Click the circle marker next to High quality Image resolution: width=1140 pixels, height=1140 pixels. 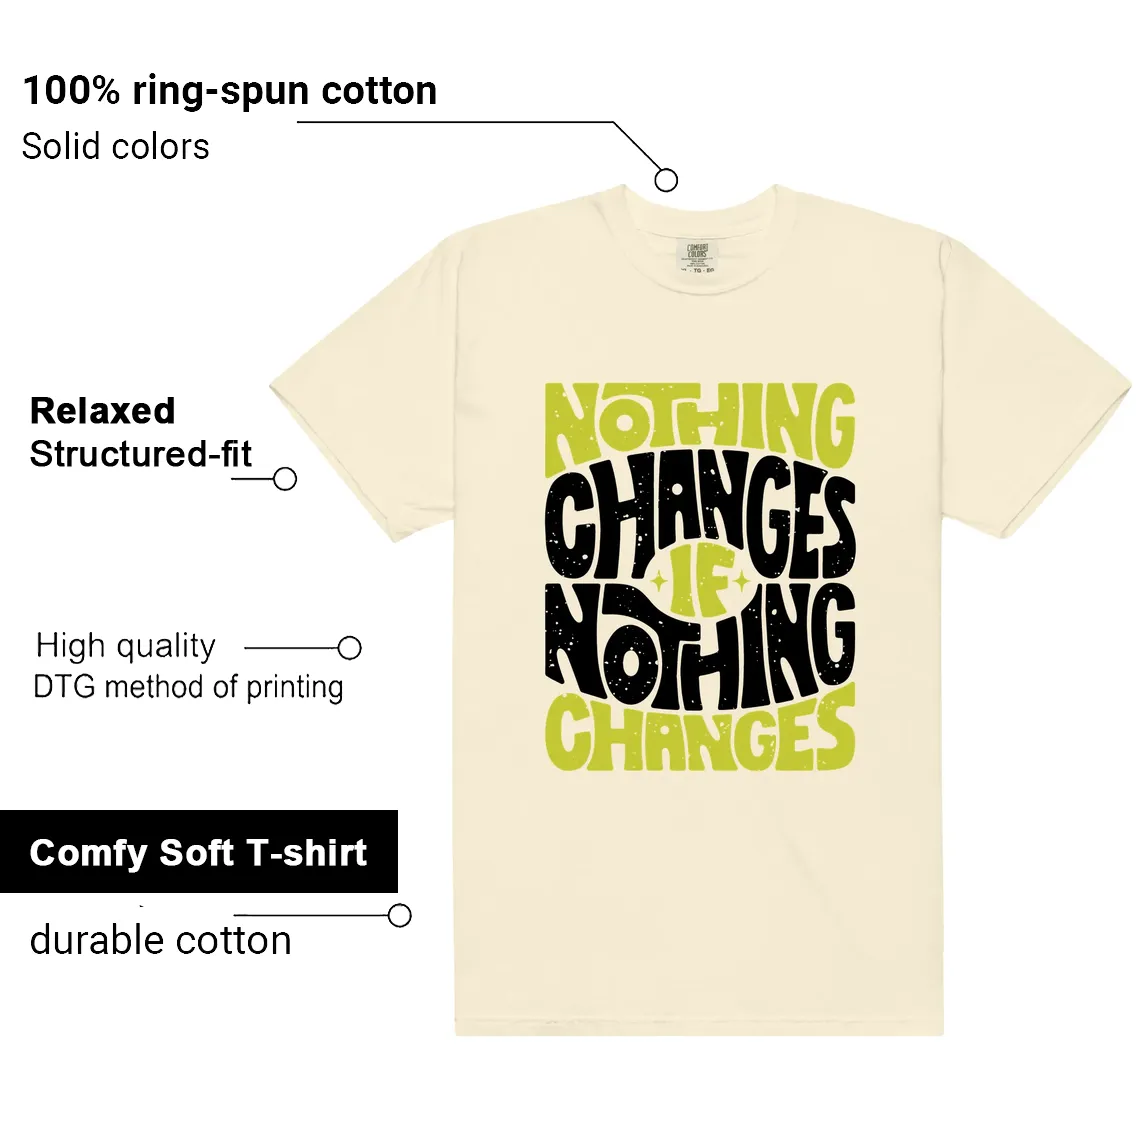coord(349,648)
